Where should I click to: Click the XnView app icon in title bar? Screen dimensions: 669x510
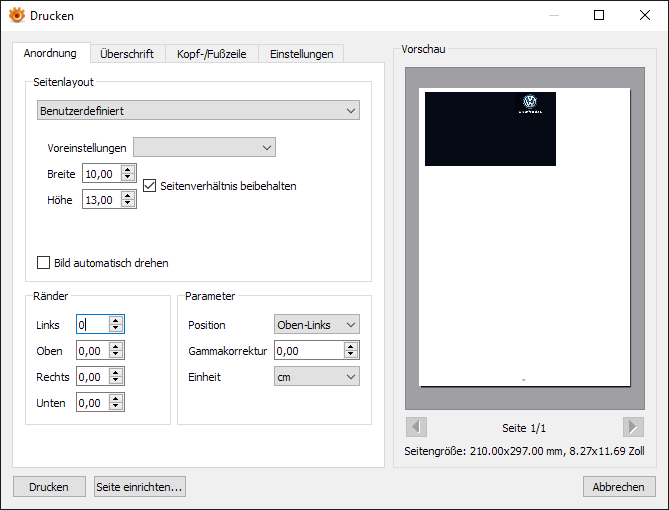[x=17, y=15]
